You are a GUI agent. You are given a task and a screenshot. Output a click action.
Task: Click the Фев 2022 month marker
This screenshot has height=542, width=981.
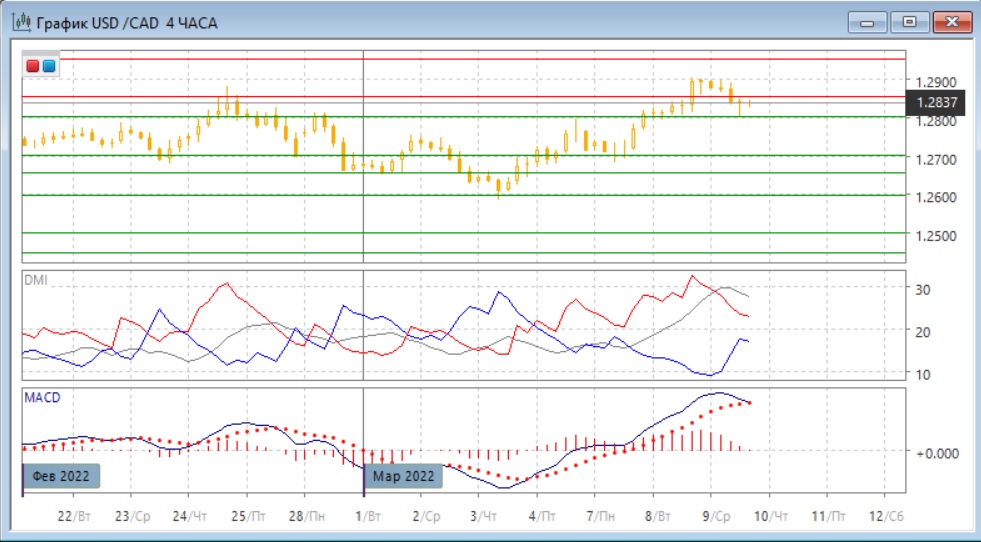pyautogui.click(x=62, y=476)
